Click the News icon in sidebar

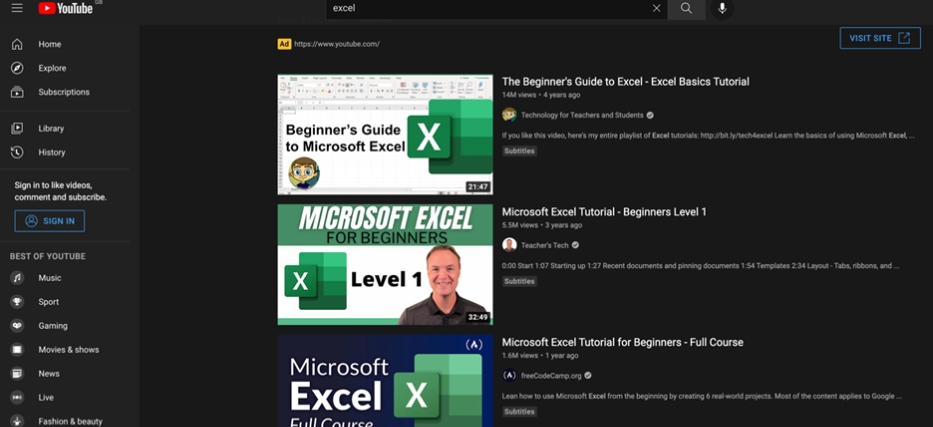(x=17, y=373)
